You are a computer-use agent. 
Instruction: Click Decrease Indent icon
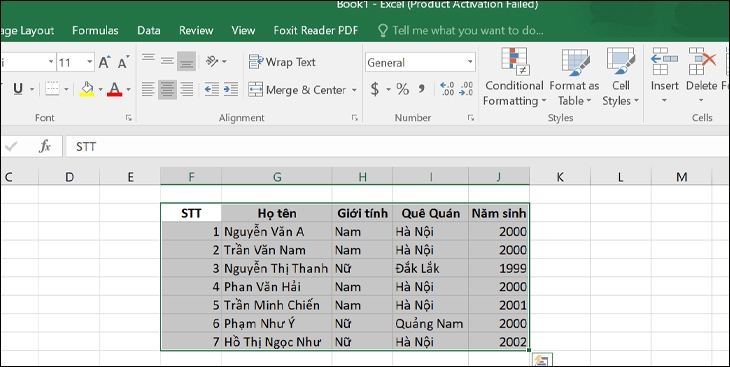212,89
